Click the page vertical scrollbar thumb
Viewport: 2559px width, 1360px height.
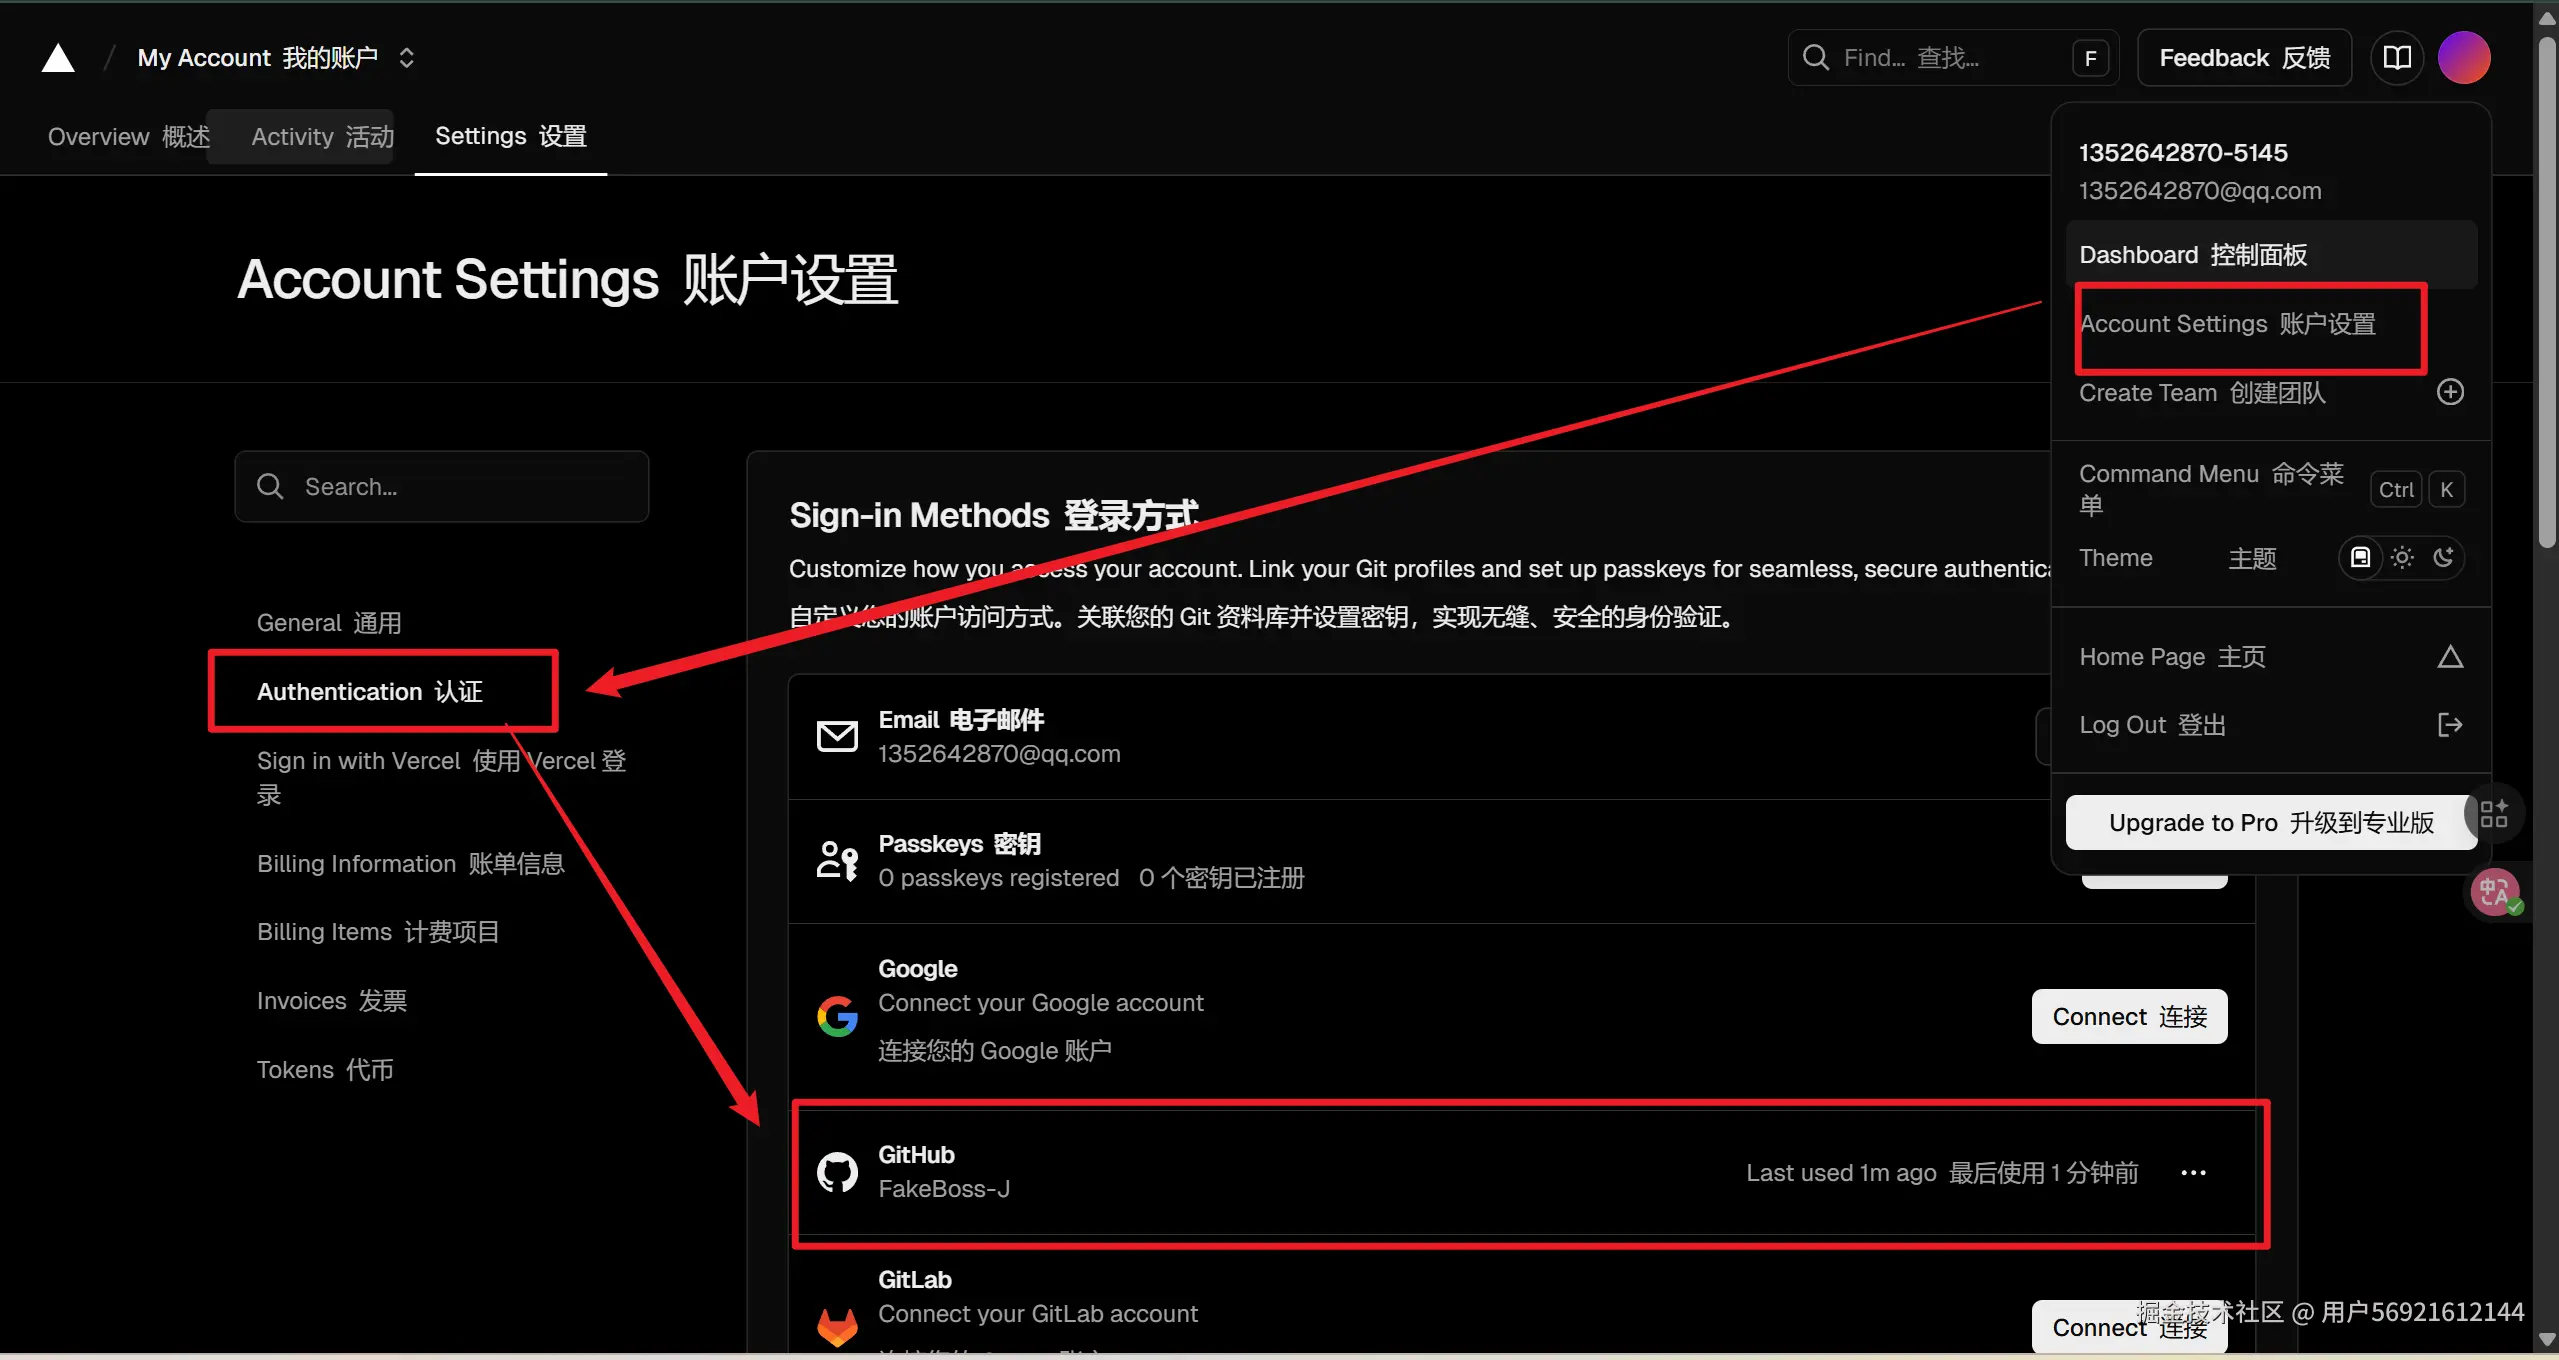click(x=2546, y=290)
